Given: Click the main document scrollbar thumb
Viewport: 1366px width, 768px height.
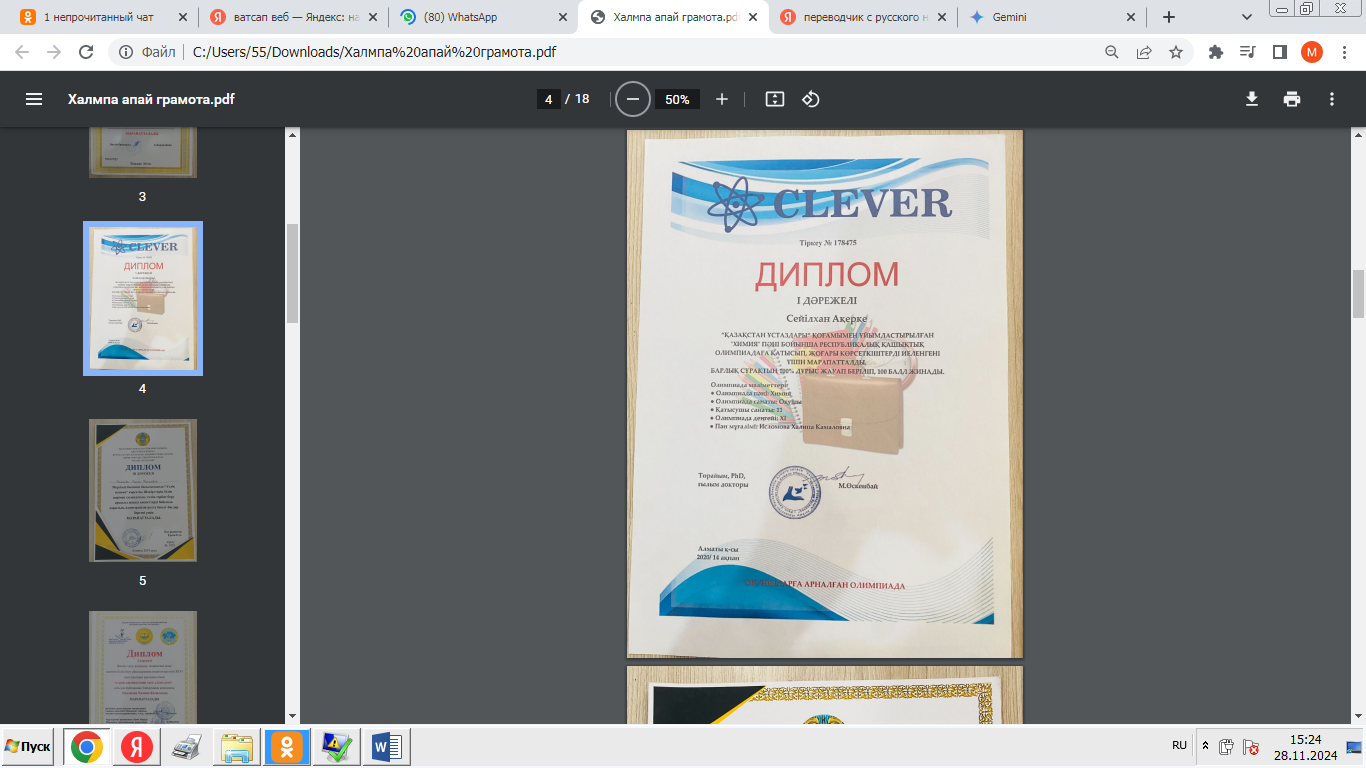Looking at the screenshot, I should 1359,294.
